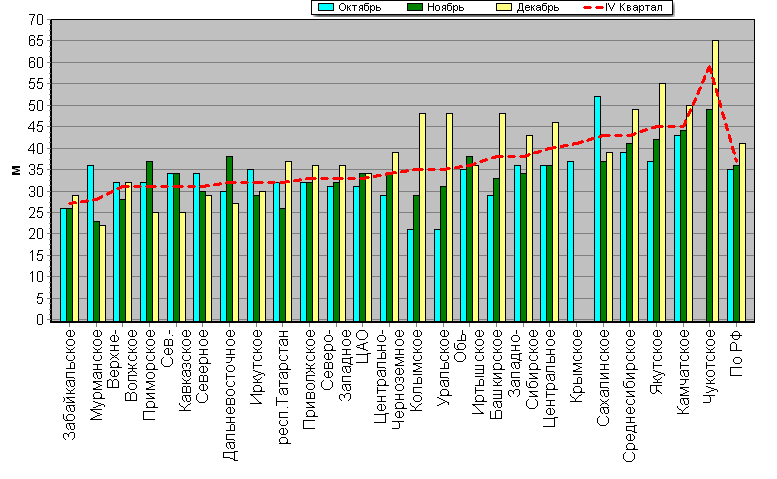The width and height of the screenshot is (777, 479).
Task: Click the 'ЦАО' category label
Action: click(363, 346)
